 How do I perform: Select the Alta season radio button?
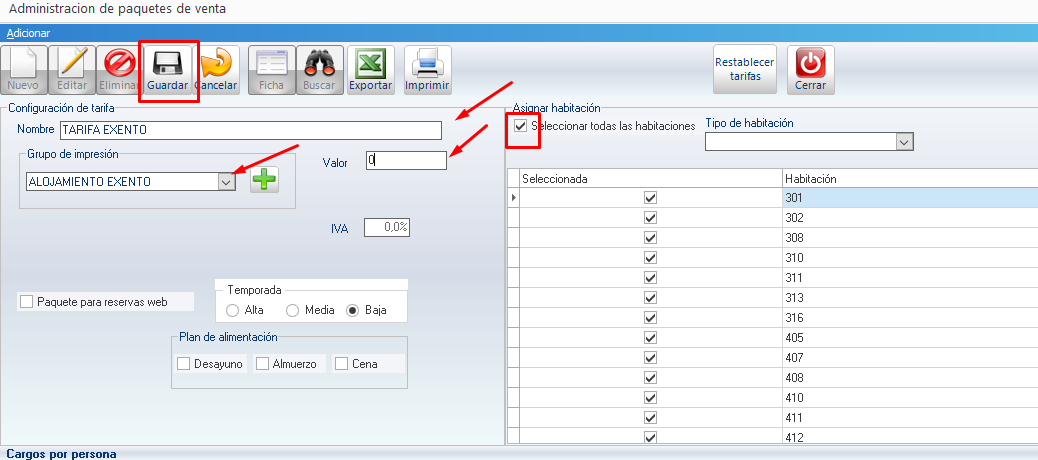[x=233, y=310]
